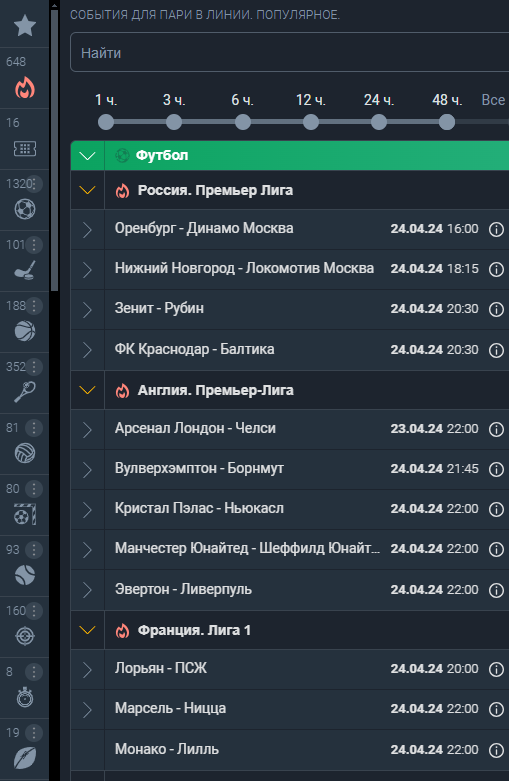Open the favorites star icon
Viewport: 509px width, 781px height.
point(24,25)
